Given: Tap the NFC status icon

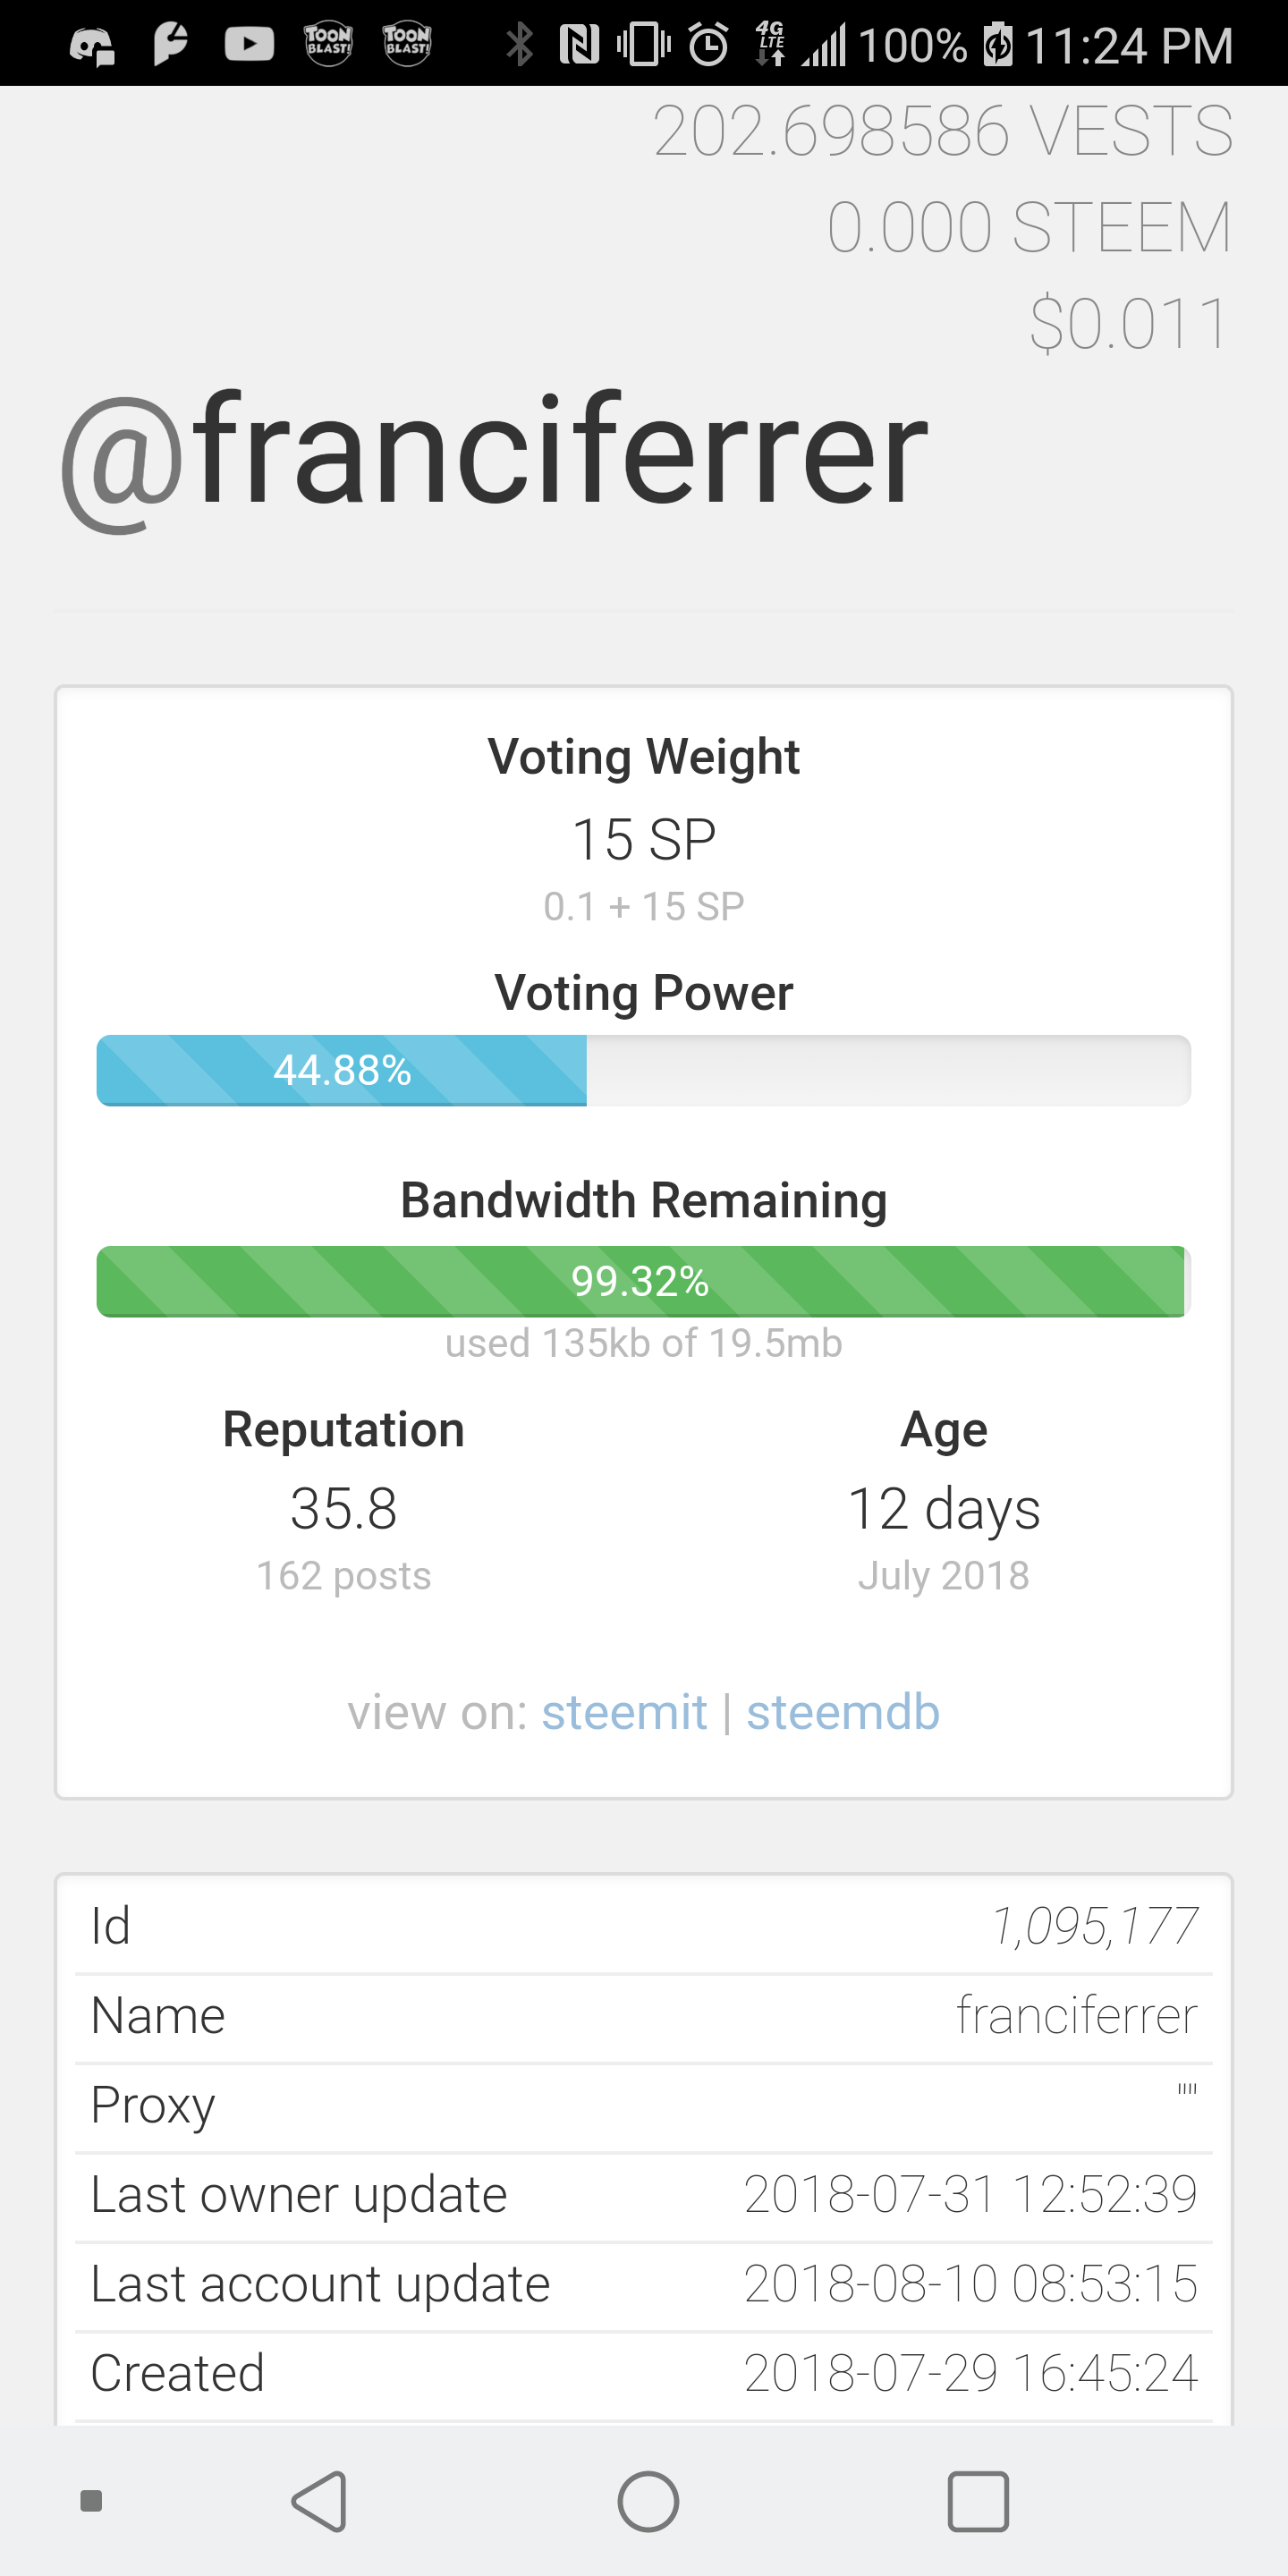Looking at the screenshot, I should [x=579, y=45].
